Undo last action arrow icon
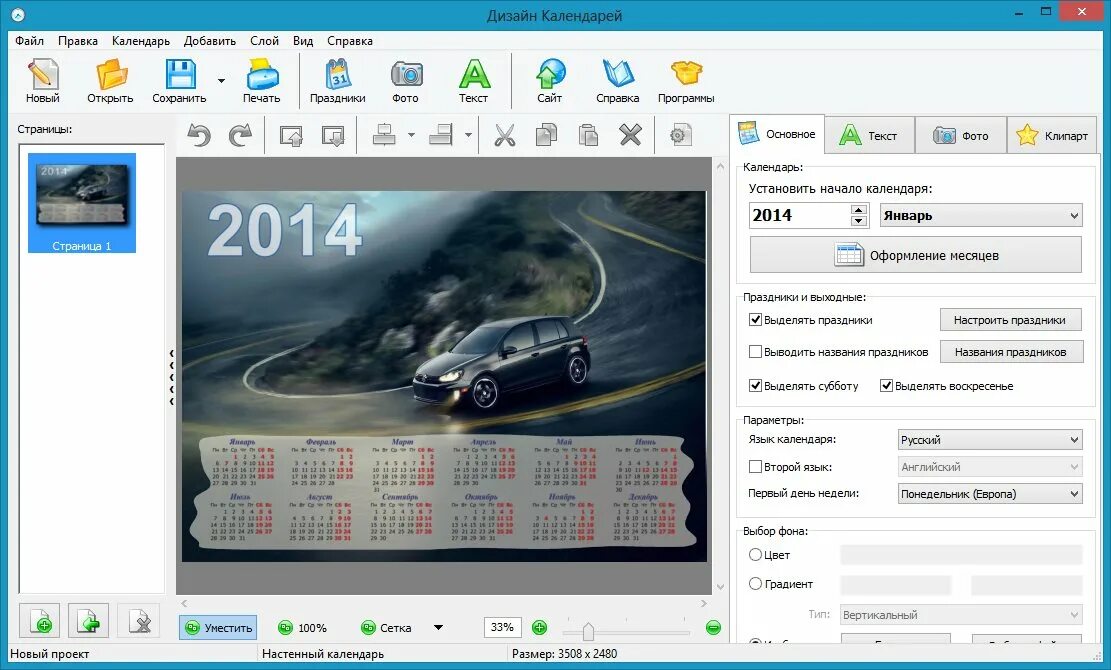1111x670 pixels. pyautogui.click(x=199, y=135)
